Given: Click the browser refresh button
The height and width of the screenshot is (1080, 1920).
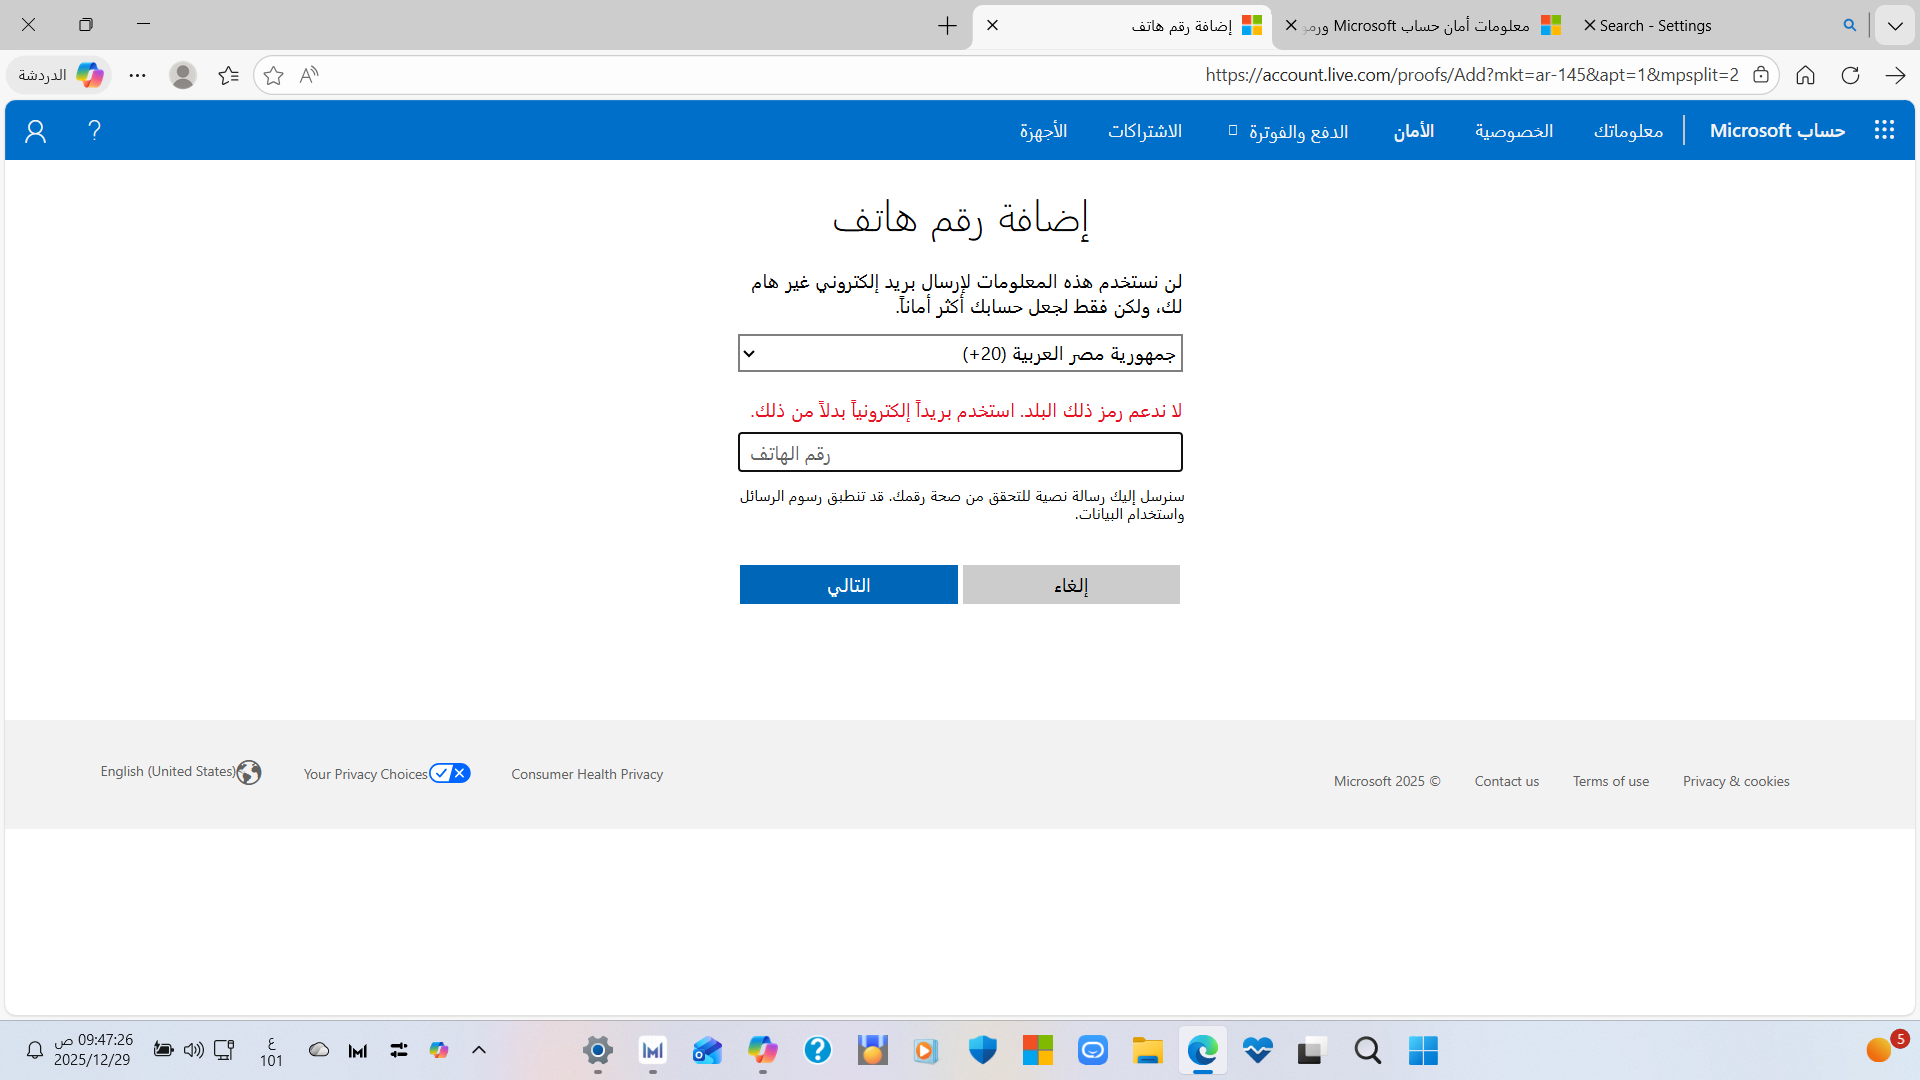Looking at the screenshot, I should point(1850,75).
